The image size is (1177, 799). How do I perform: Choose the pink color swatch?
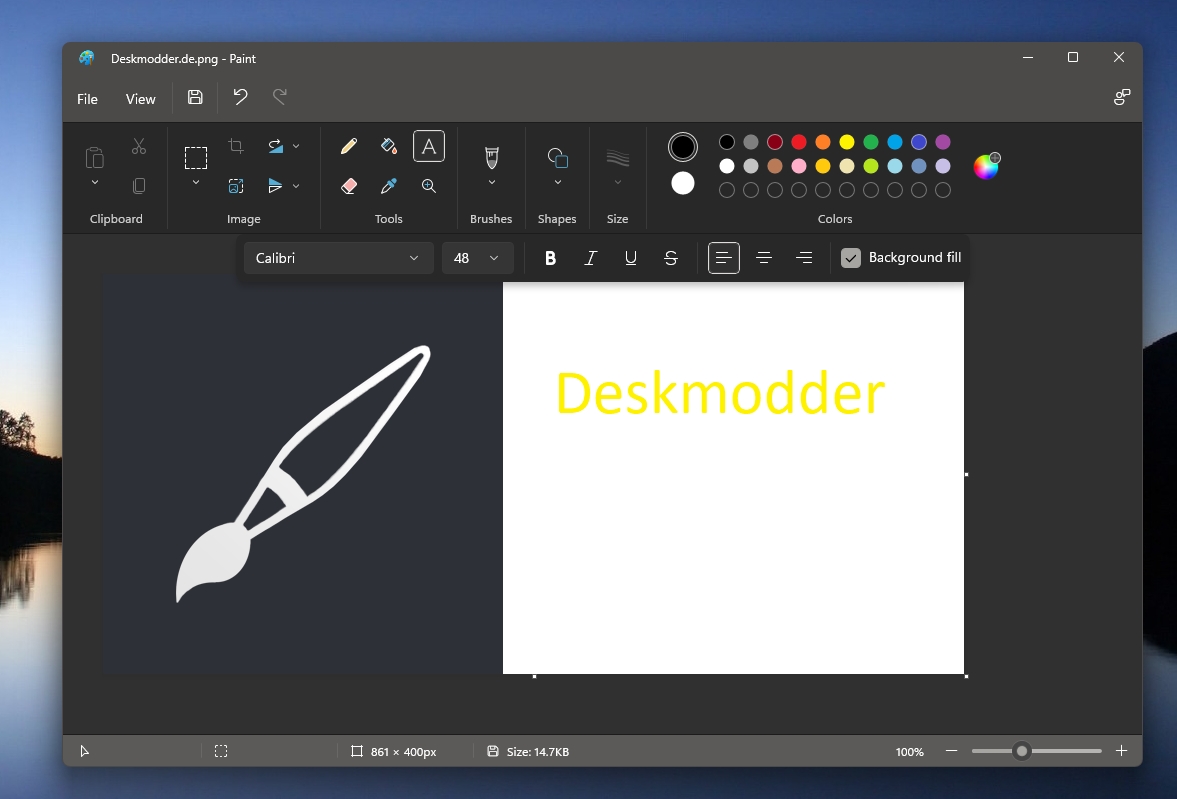(x=799, y=166)
